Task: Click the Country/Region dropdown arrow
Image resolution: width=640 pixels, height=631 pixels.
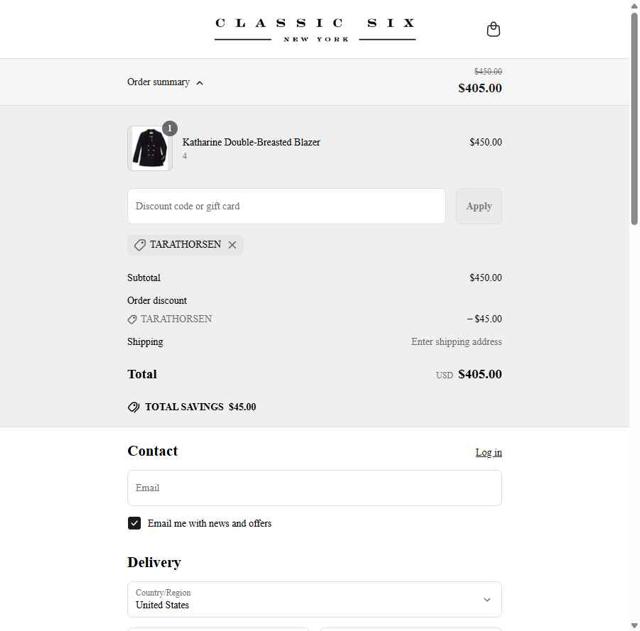Action: coord(487,600)
